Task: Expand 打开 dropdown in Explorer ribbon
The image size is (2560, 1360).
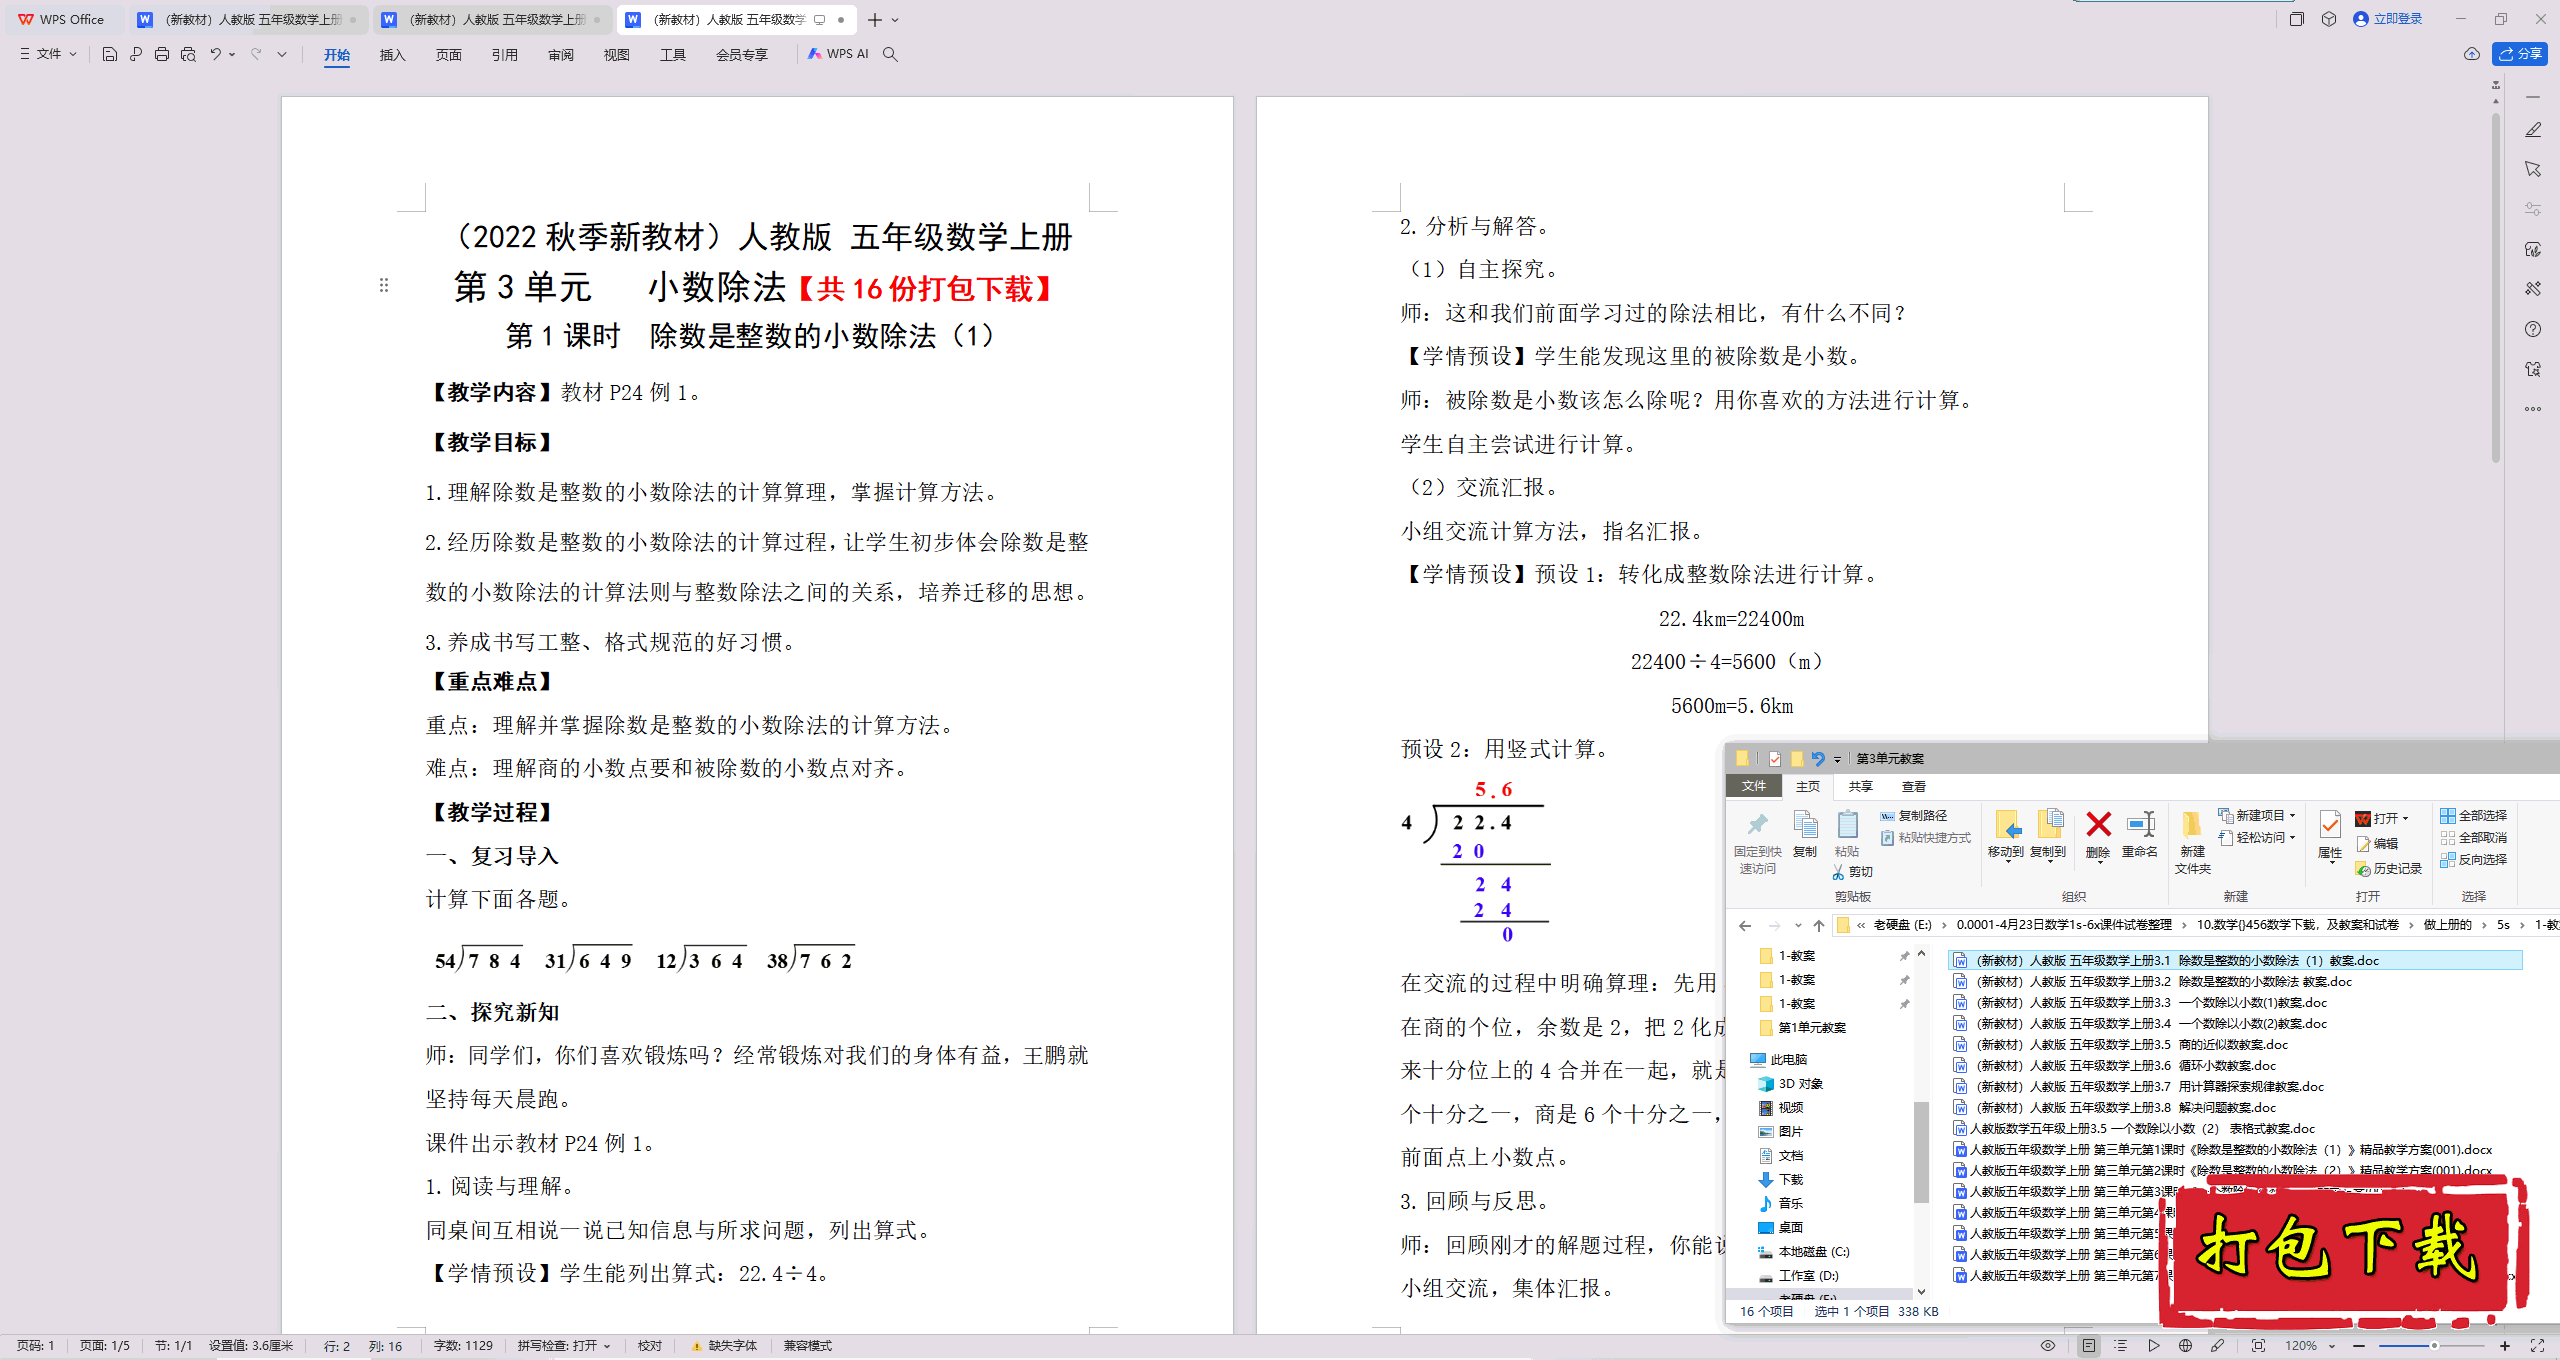Action: pyautogui.click(x=2405, y=818)
